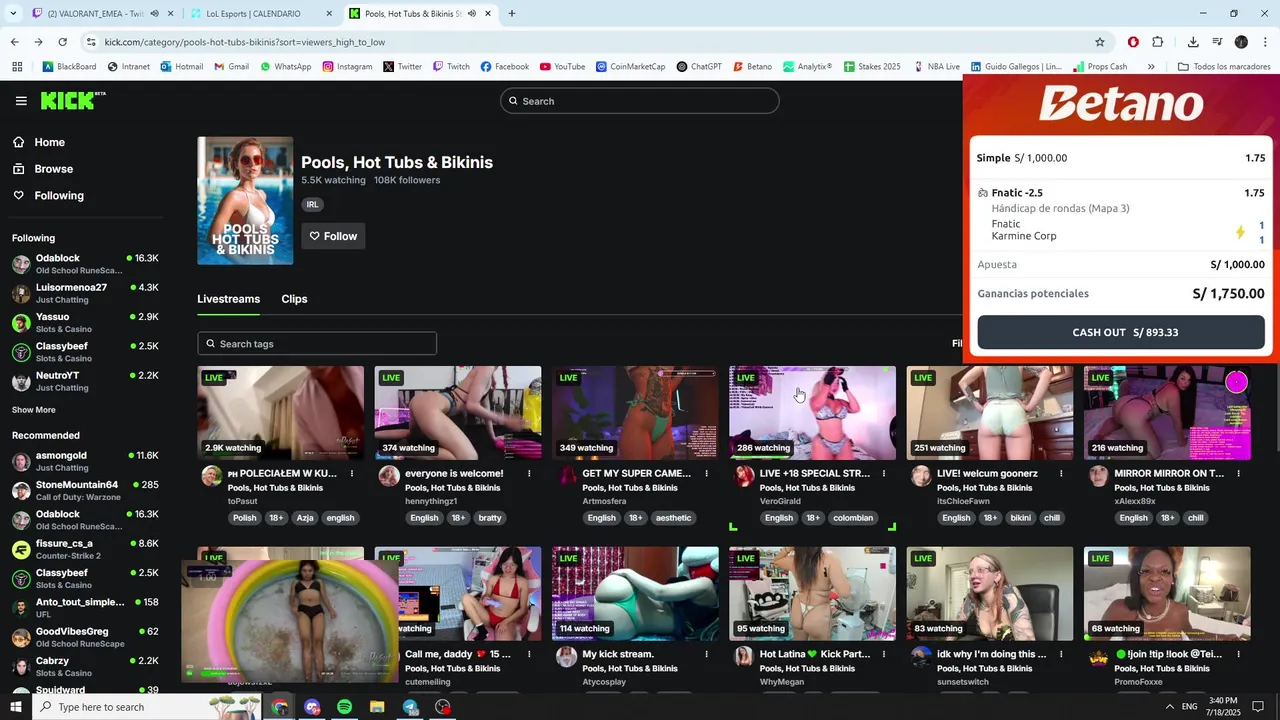Click the Search tags field
The height and width of the screenshot is (720, 1280).
[x=317, y=344]
